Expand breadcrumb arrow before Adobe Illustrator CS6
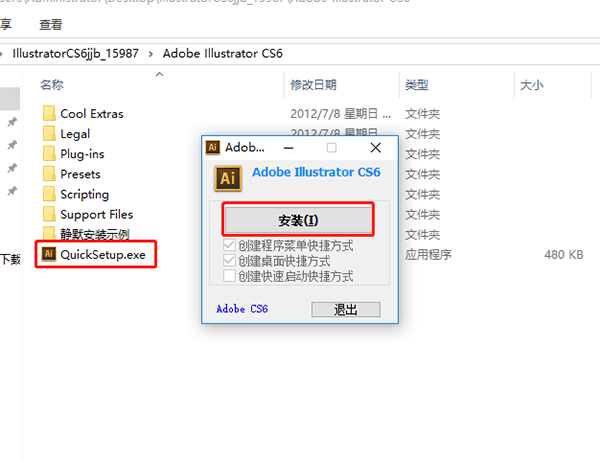The height and width of the screenshot is (462, 600). tap(151, 54)
